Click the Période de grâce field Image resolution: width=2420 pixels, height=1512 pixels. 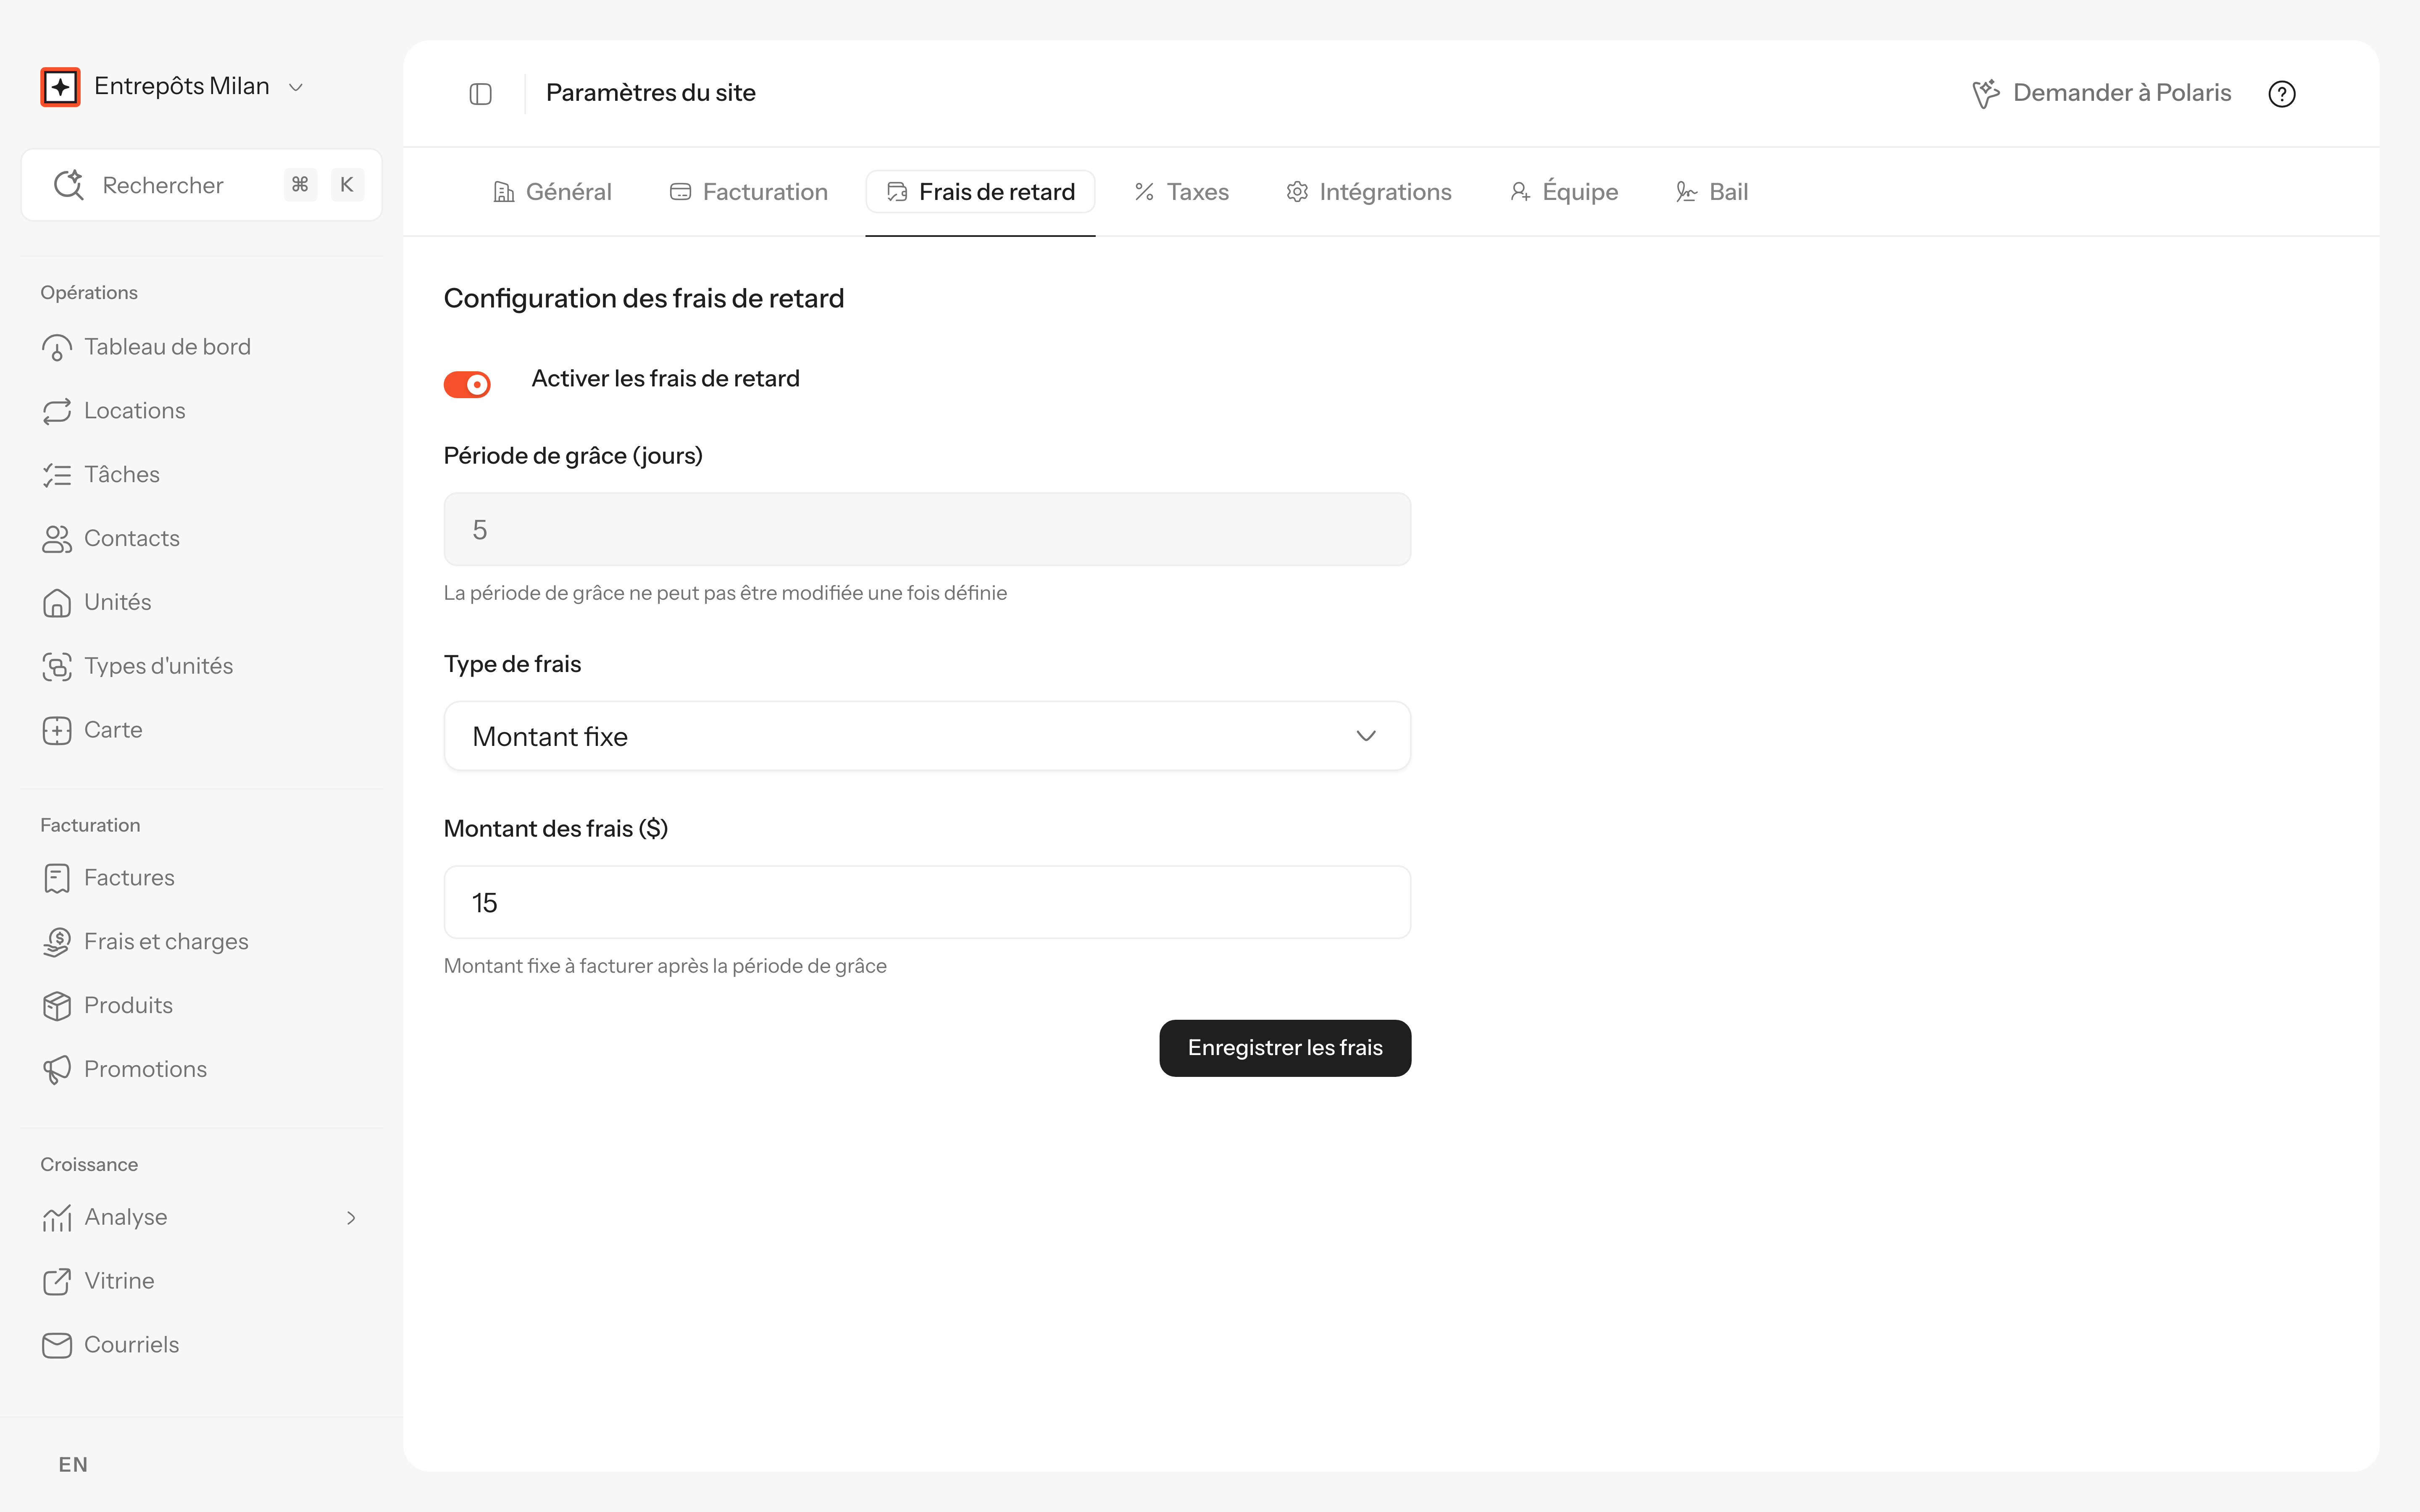[x=927, y=529]
